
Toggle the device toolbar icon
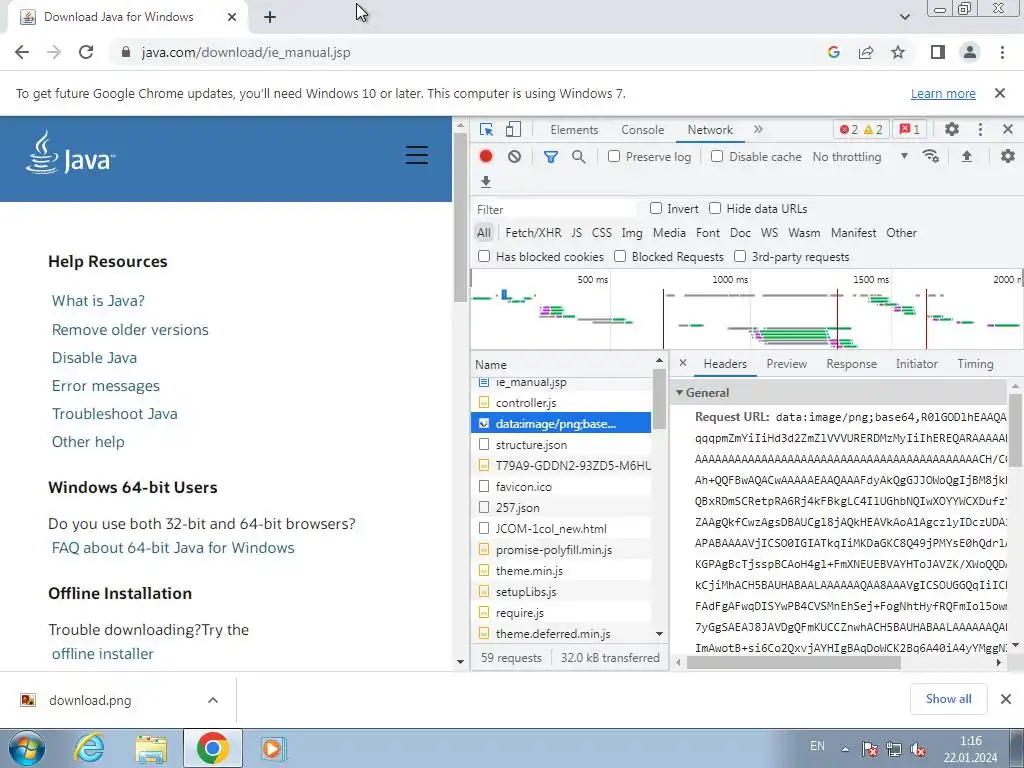(513, 129)
